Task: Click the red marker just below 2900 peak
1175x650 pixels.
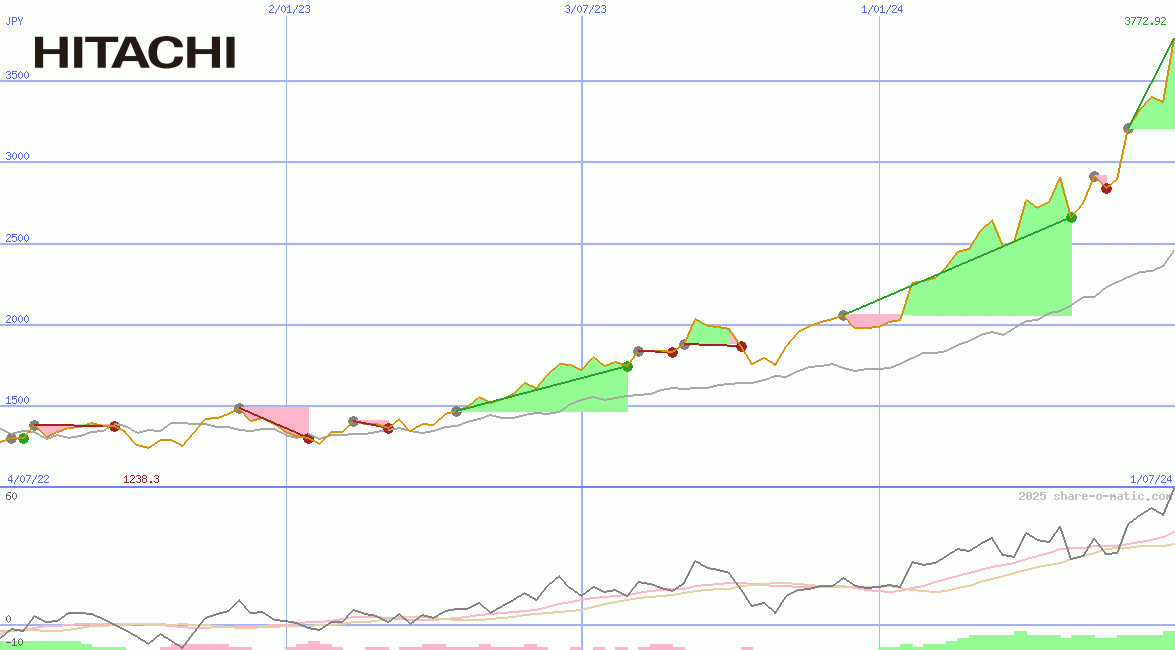Action: (x=1106, y=188)
